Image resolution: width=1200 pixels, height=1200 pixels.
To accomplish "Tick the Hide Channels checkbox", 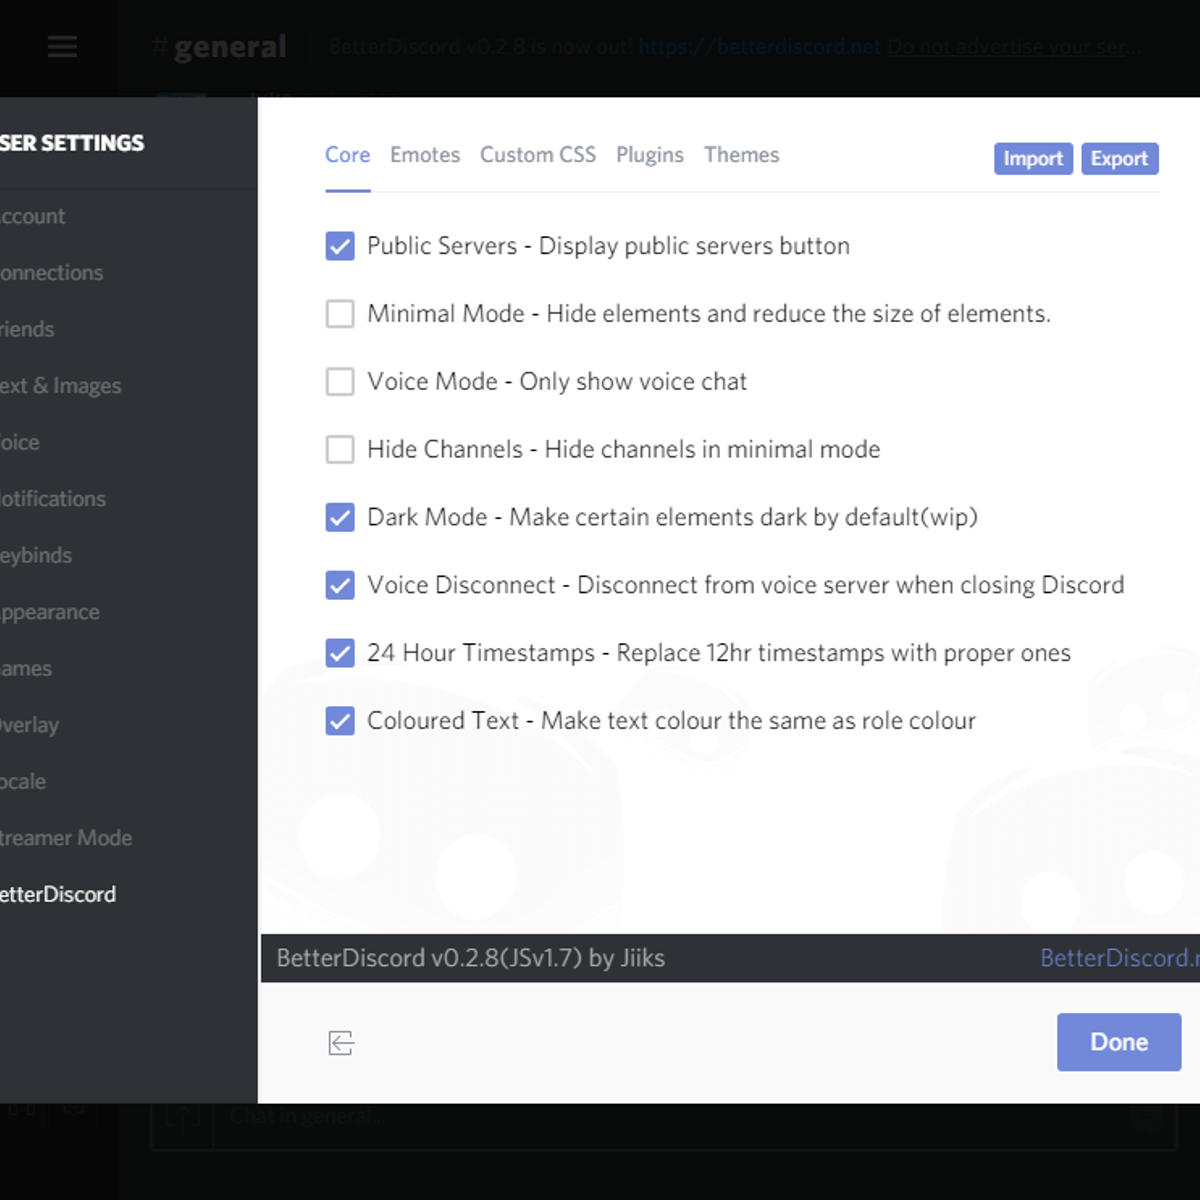I will [340, 450].
